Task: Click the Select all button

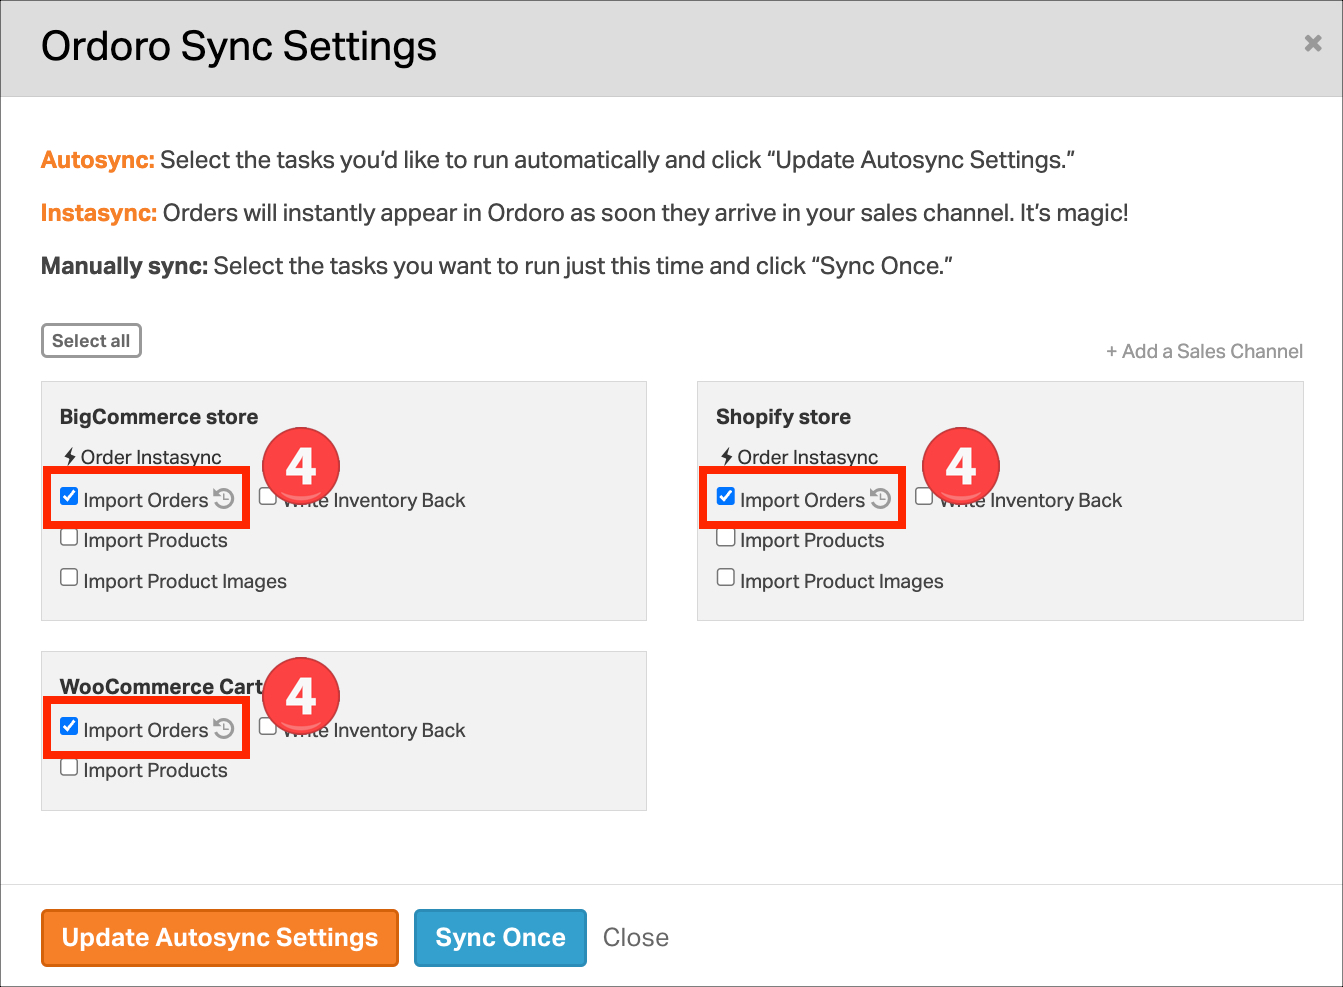Action: tap(91, 341)
